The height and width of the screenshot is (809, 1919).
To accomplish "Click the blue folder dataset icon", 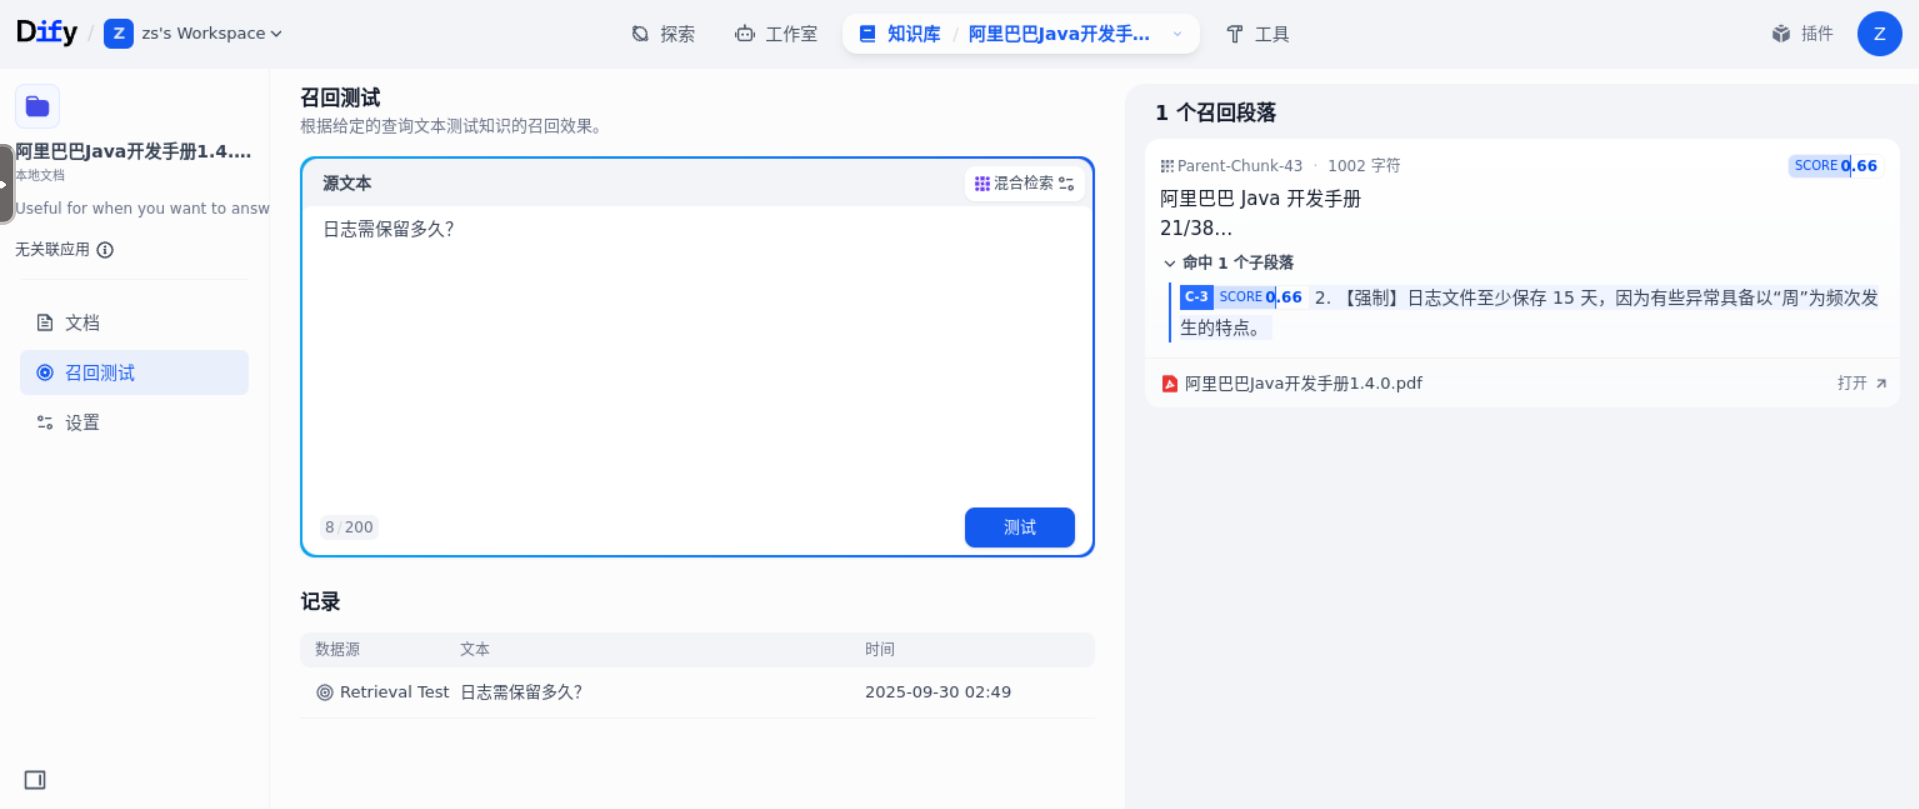I will click(x=38, y=106).
